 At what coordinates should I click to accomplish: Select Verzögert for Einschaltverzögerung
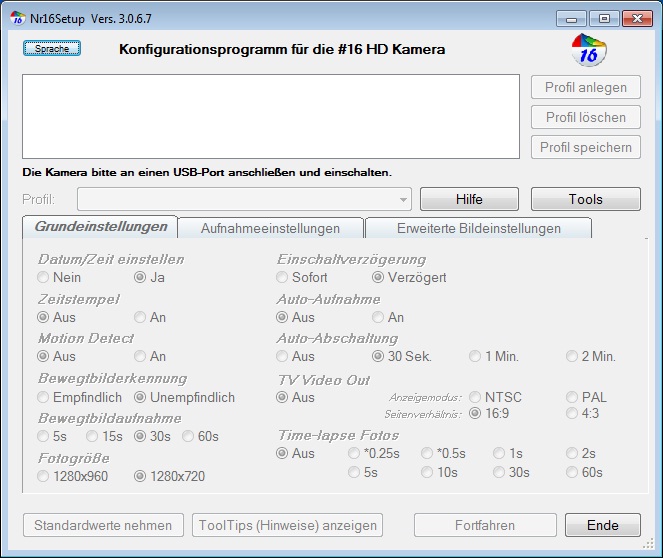coord(409,277)
